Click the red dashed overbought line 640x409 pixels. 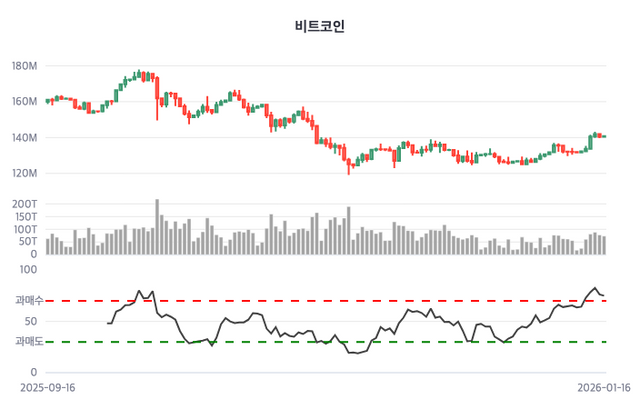tap(400, 300)
